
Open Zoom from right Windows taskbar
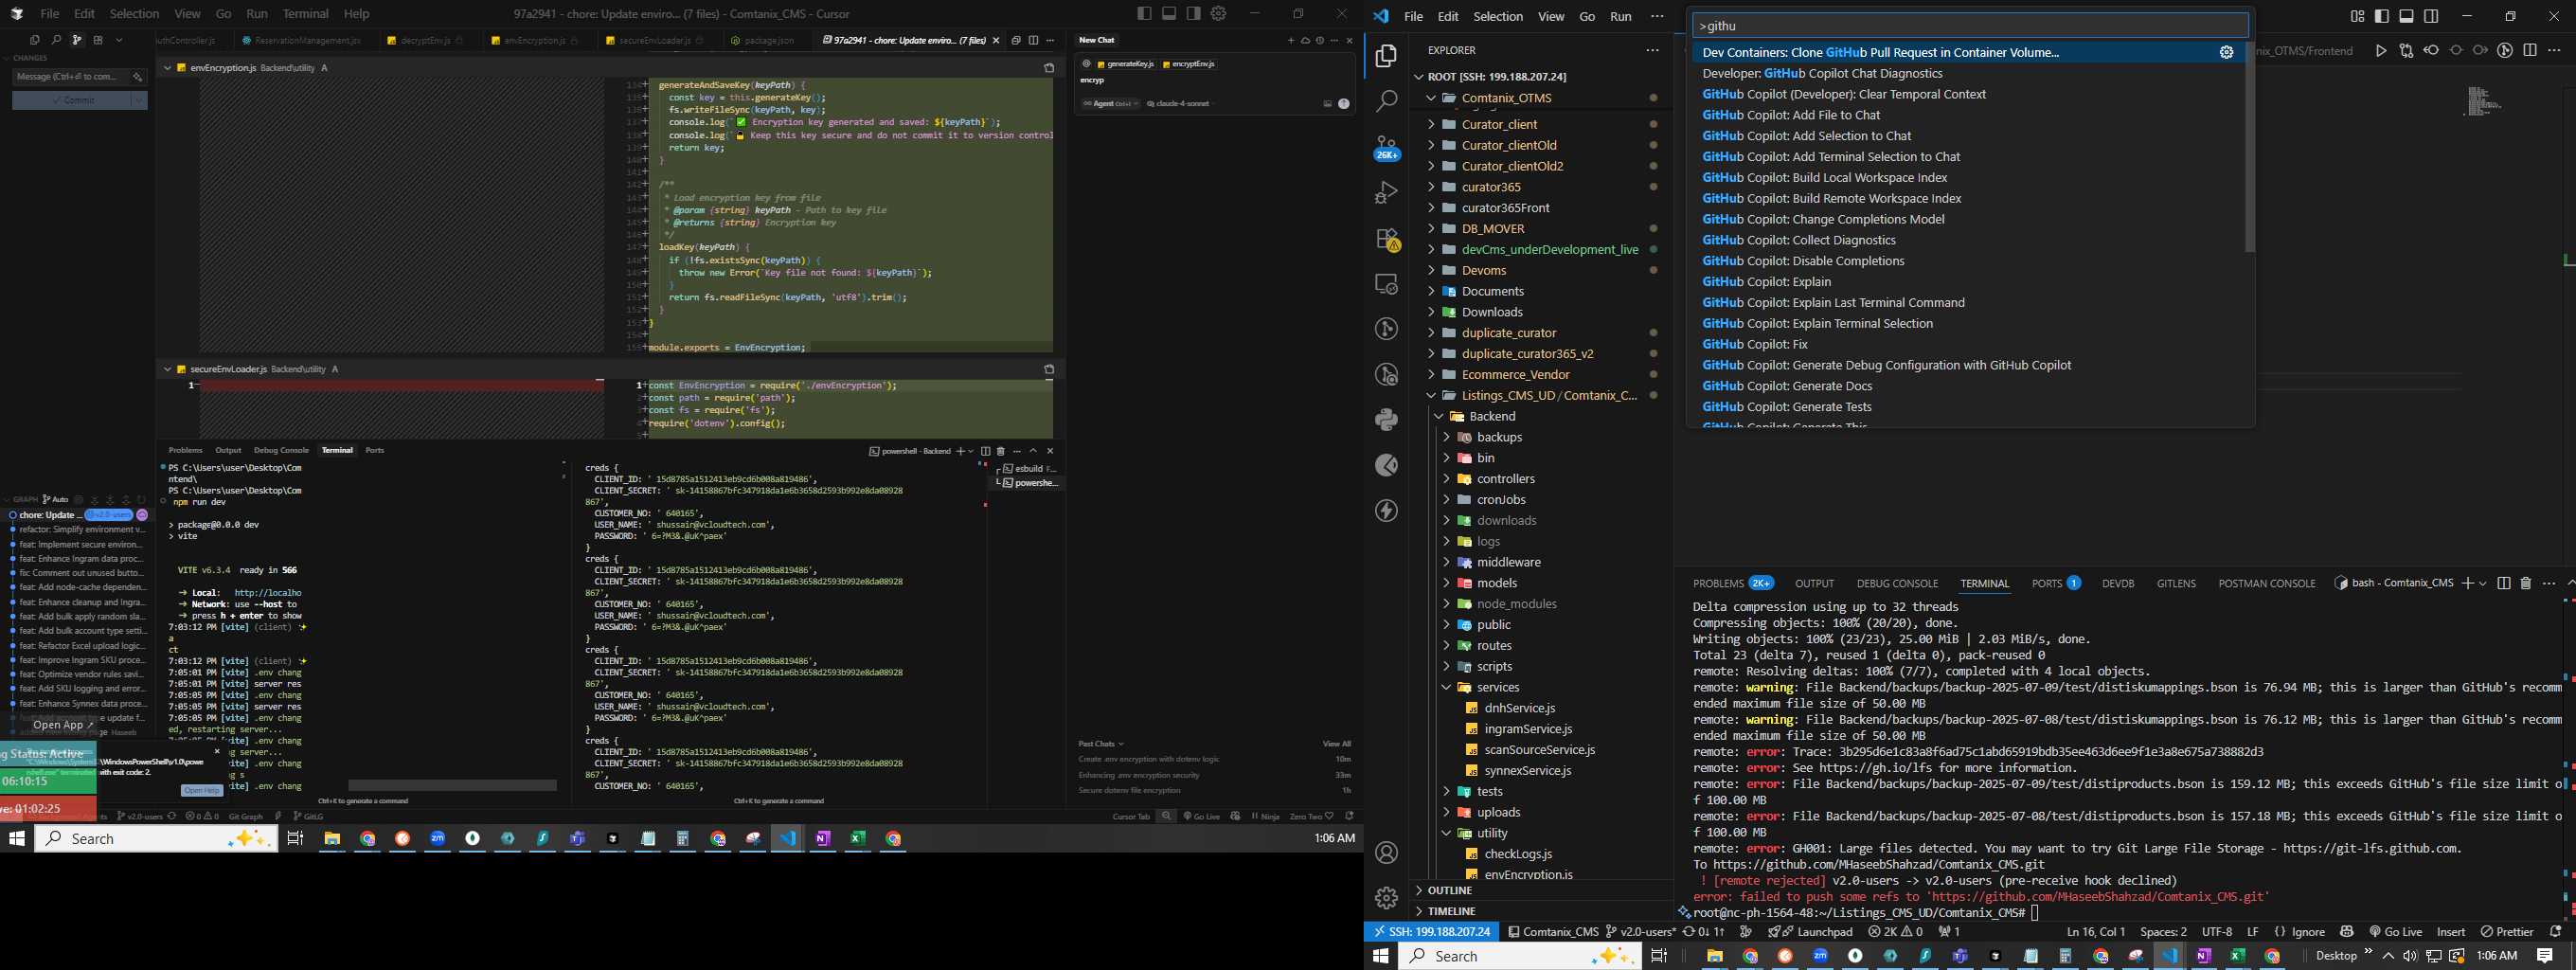1820,956
